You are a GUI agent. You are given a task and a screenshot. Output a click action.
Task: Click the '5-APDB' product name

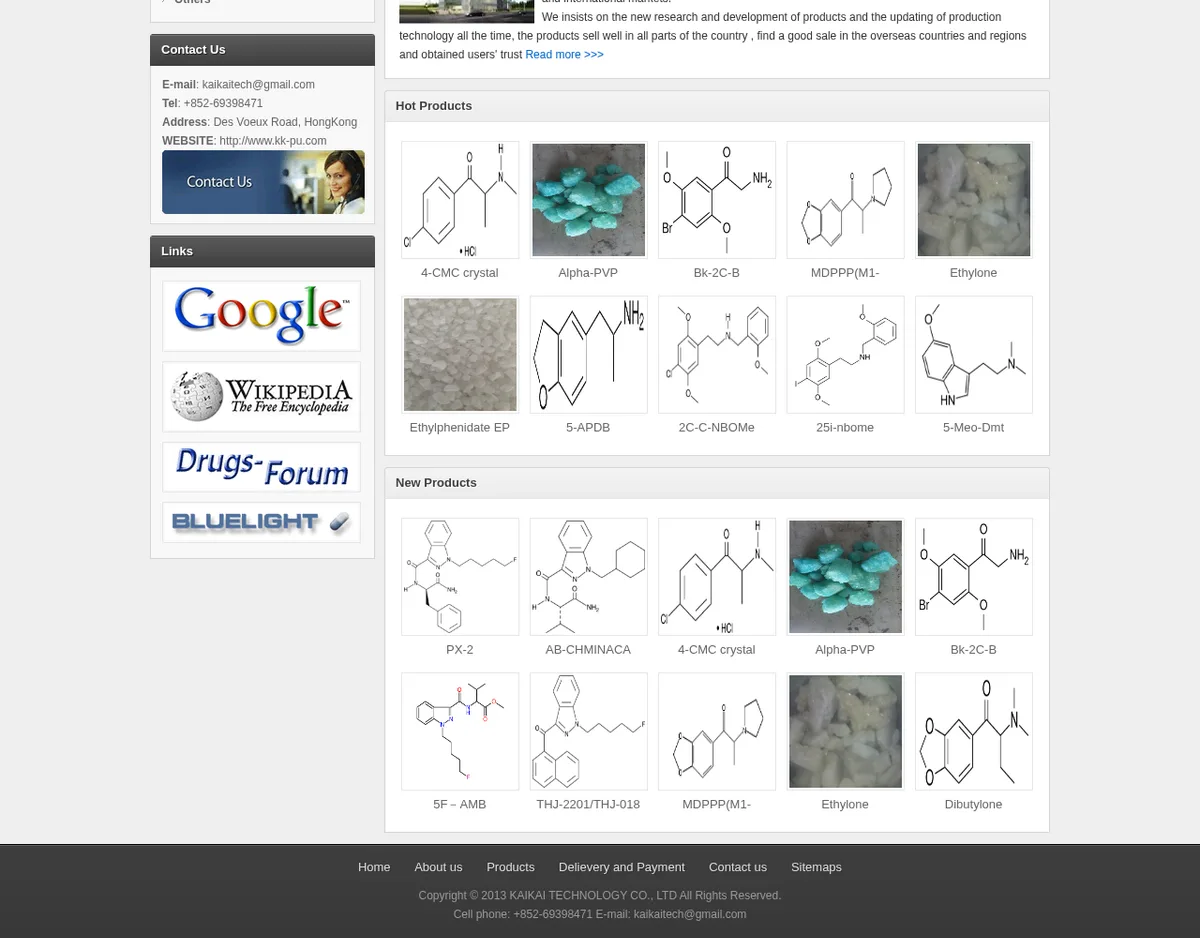tap(588, 427)
